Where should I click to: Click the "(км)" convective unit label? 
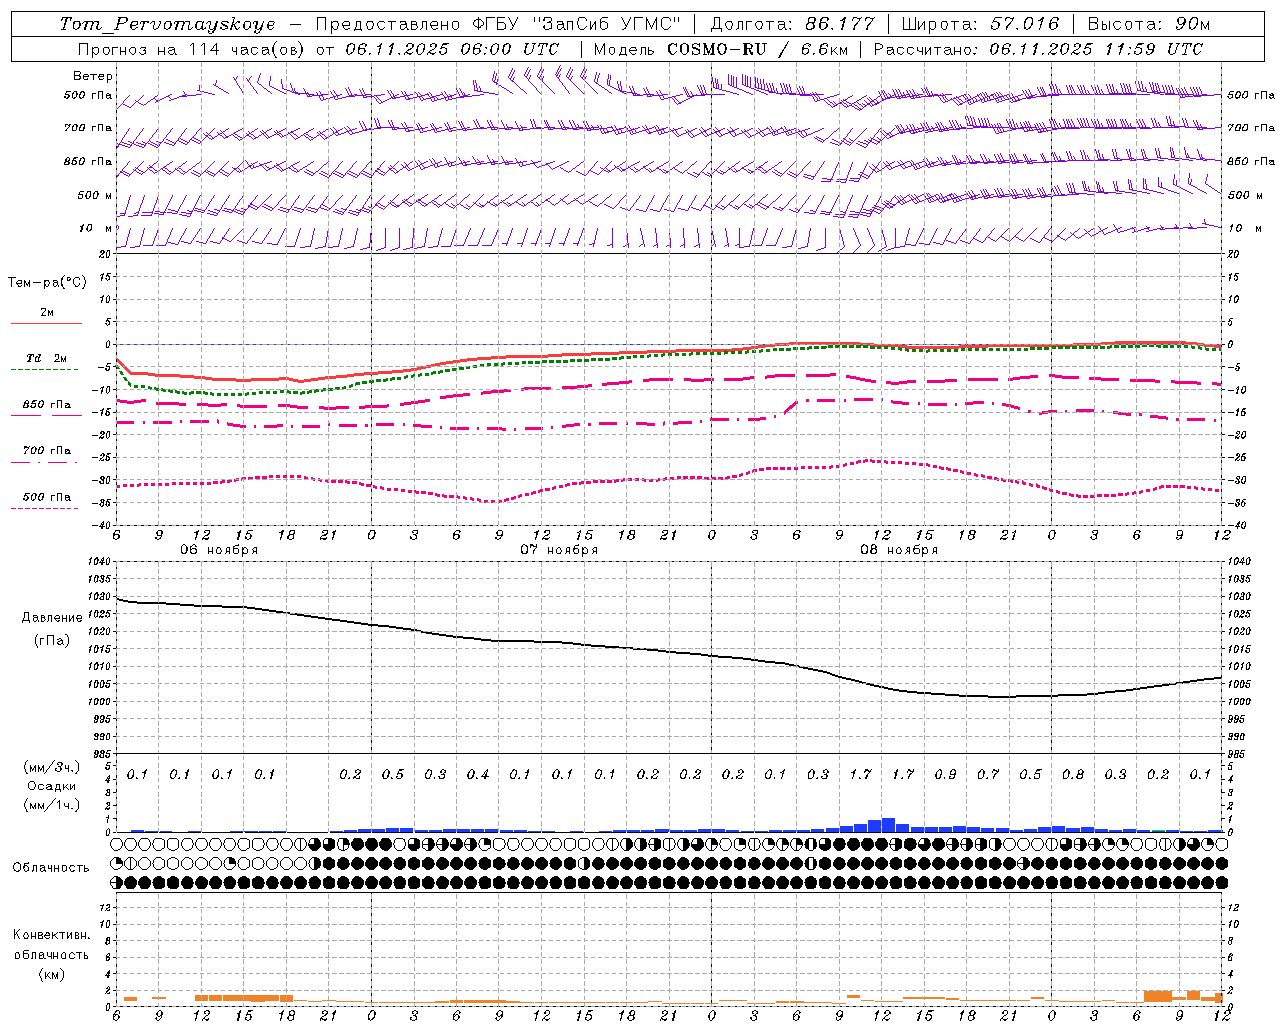(x=51, y=974)
